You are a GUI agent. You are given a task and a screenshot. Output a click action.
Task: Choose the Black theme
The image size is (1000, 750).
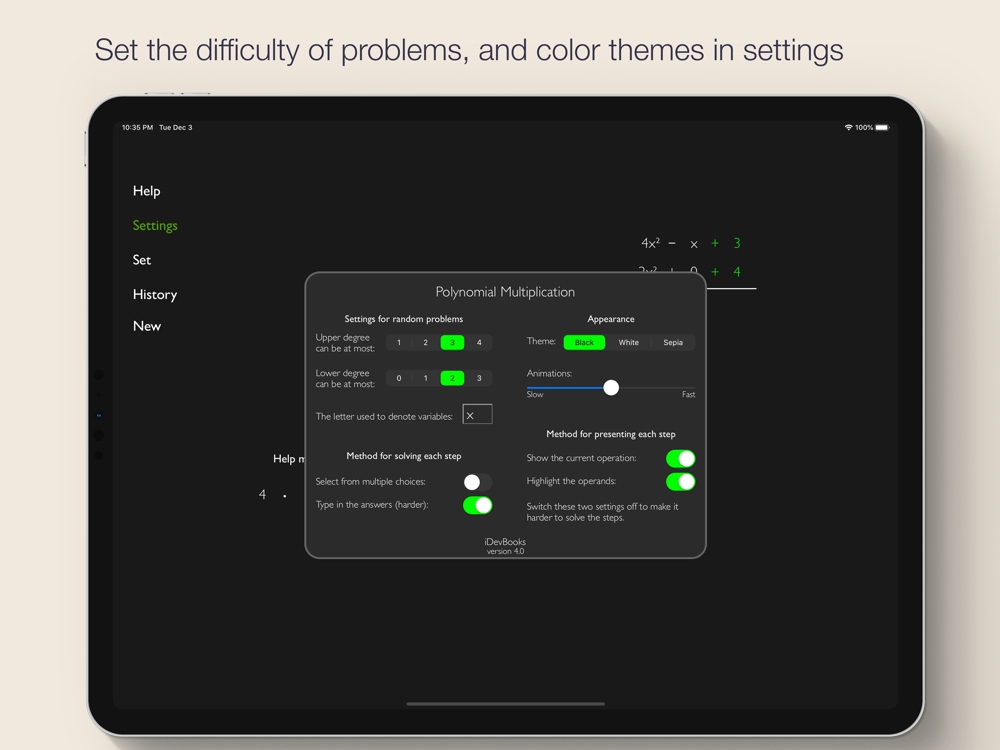tap(584, 342)
